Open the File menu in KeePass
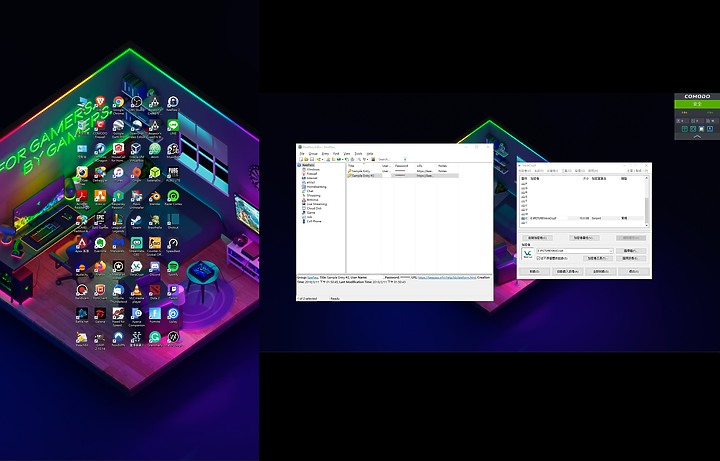The height and width of the screenshot is (461, 720). coord(302,154)
